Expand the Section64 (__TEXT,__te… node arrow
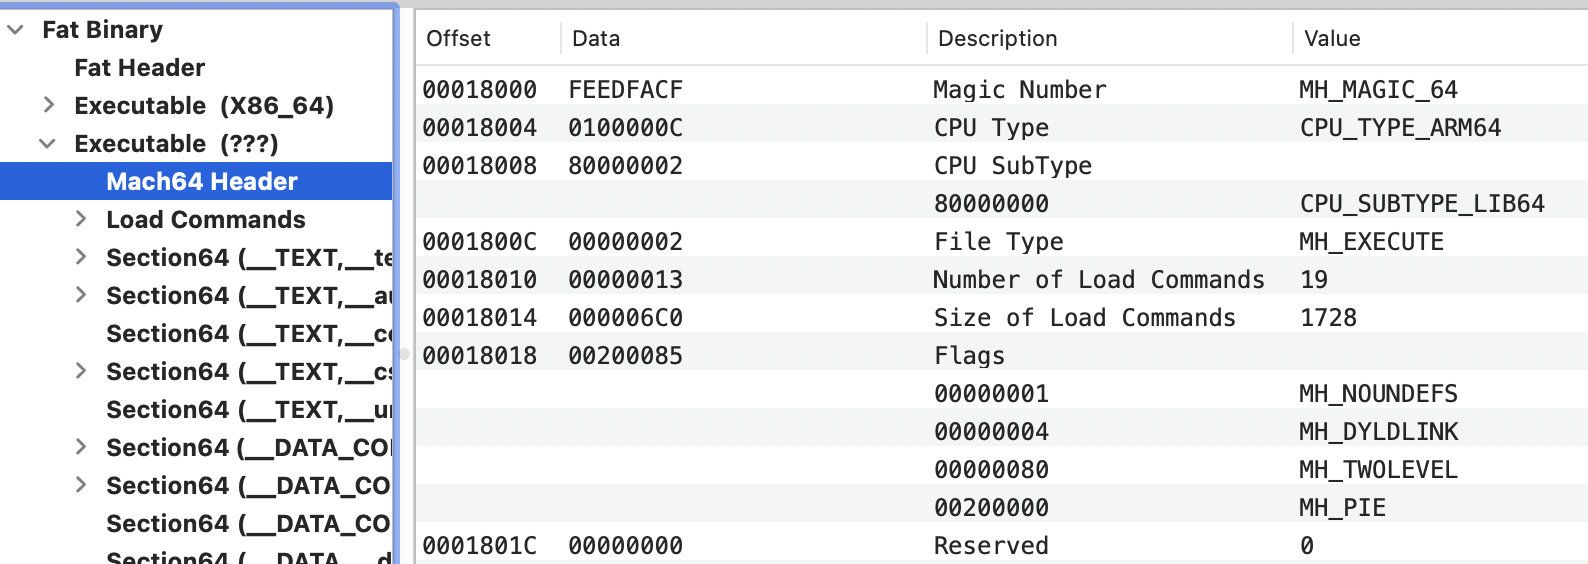This screenshot has height=564, width=1588. tap(81, 257)
